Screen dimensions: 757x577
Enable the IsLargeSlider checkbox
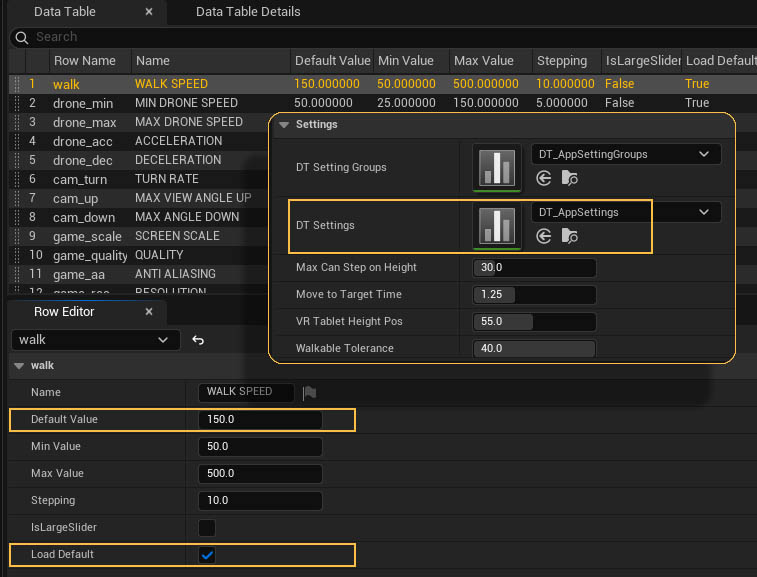(207, 527)
